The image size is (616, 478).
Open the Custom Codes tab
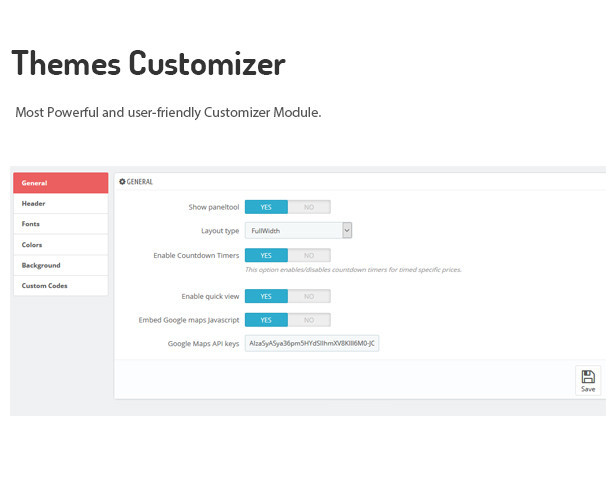60,286
